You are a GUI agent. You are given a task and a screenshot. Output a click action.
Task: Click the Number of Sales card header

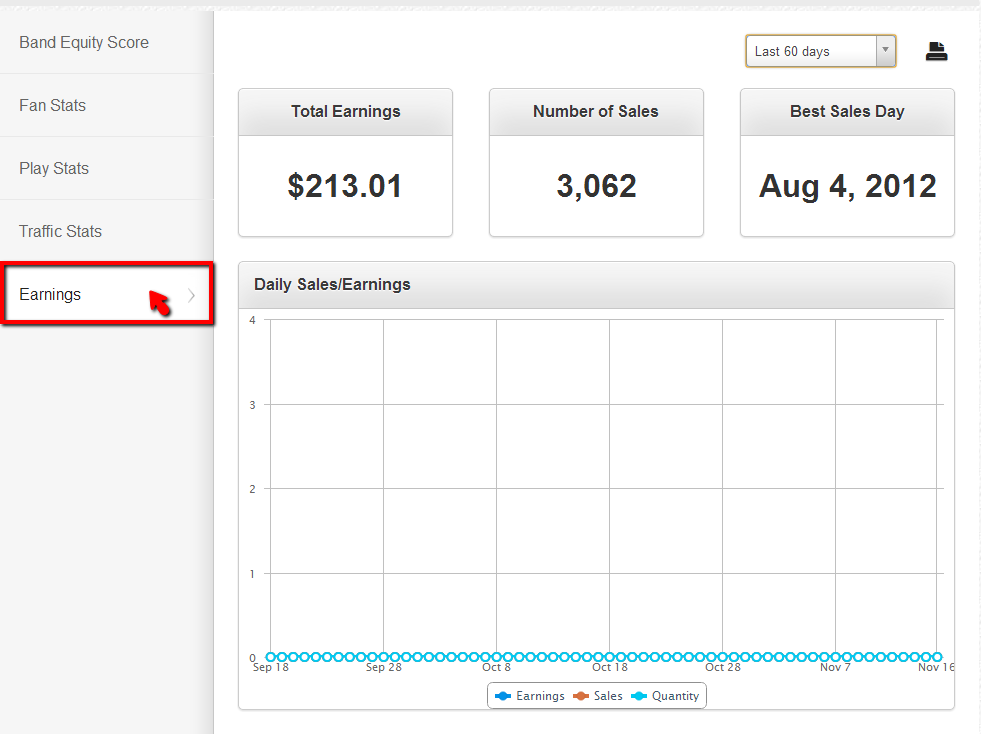tap(596, 112)
